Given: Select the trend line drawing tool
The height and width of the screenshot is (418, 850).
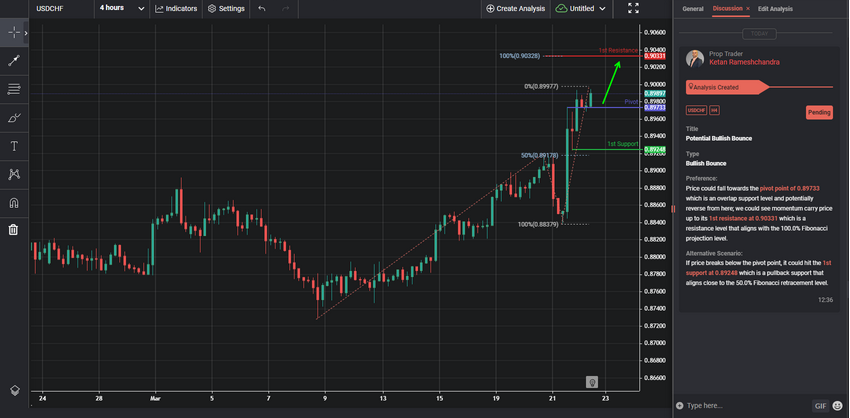Looking at the screenshot, I should [x=14, y=61].
